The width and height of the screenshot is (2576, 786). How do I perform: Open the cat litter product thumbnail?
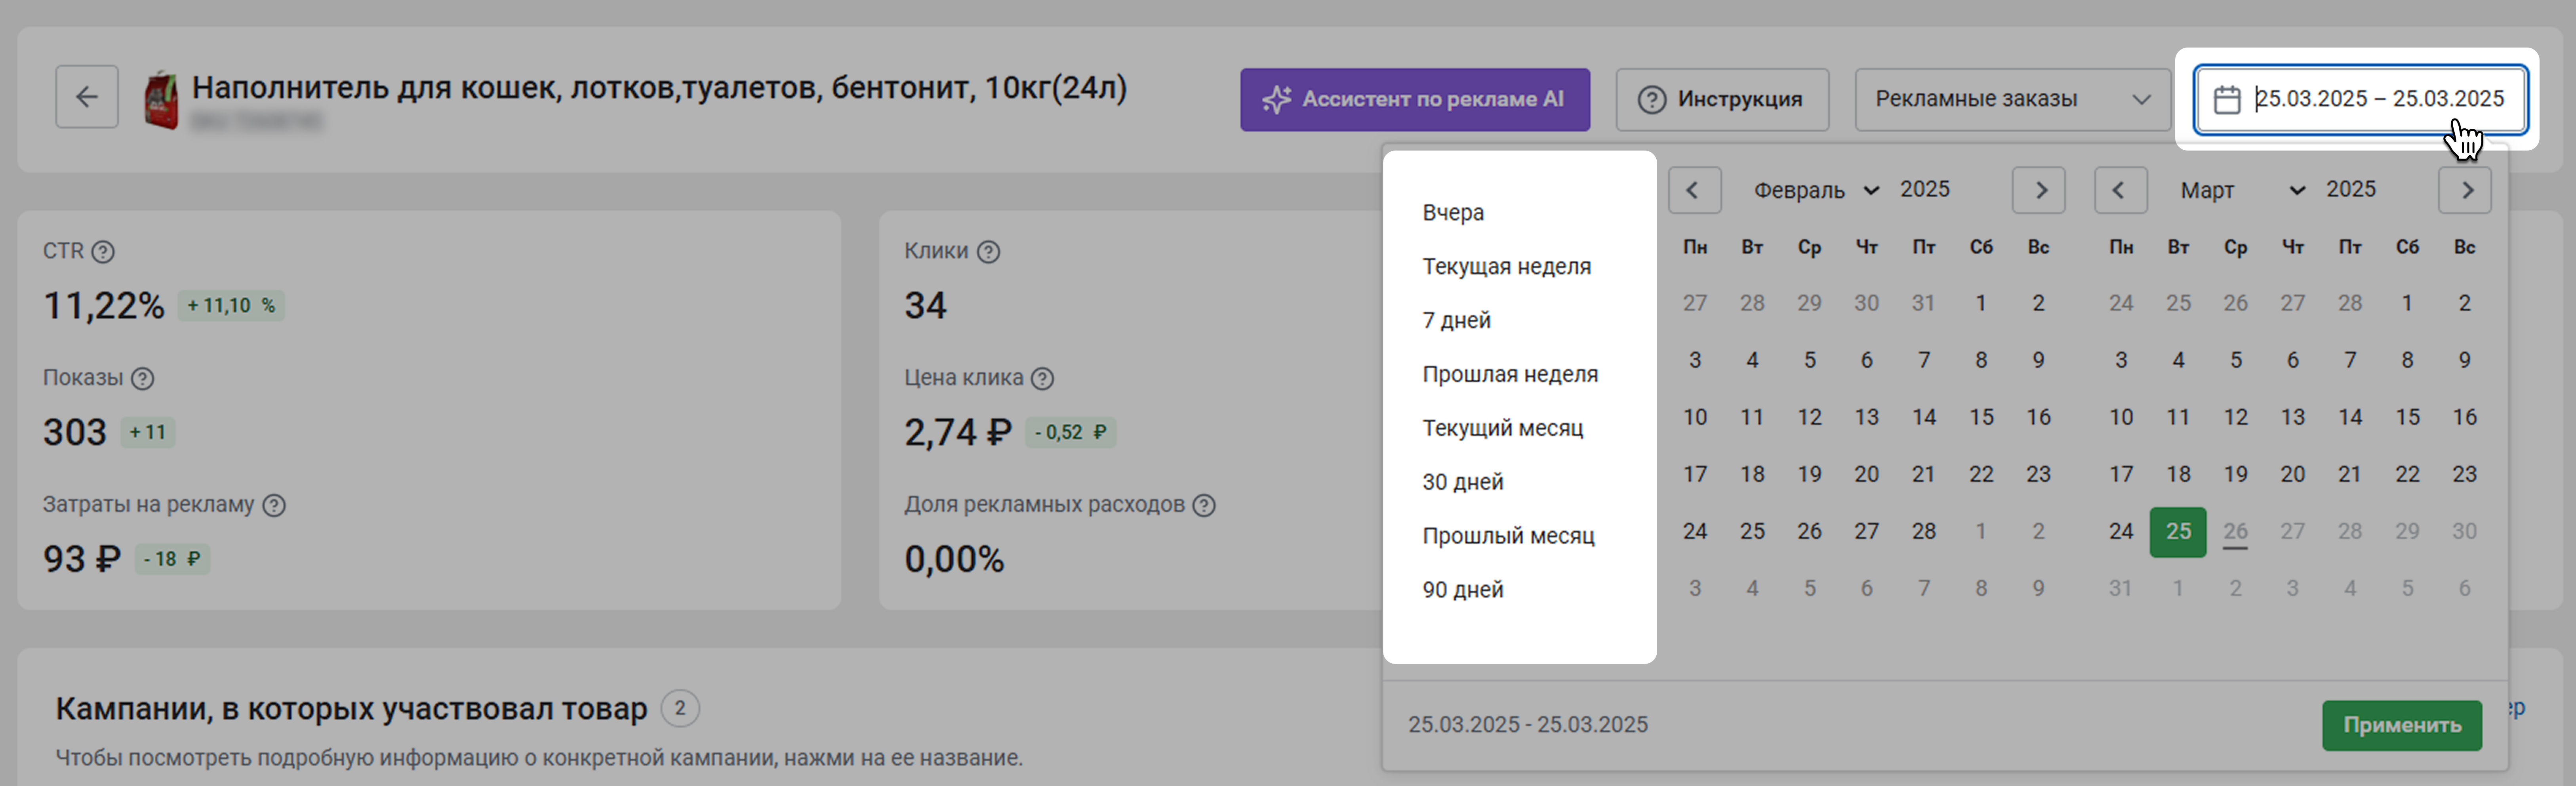coord(161,99)
